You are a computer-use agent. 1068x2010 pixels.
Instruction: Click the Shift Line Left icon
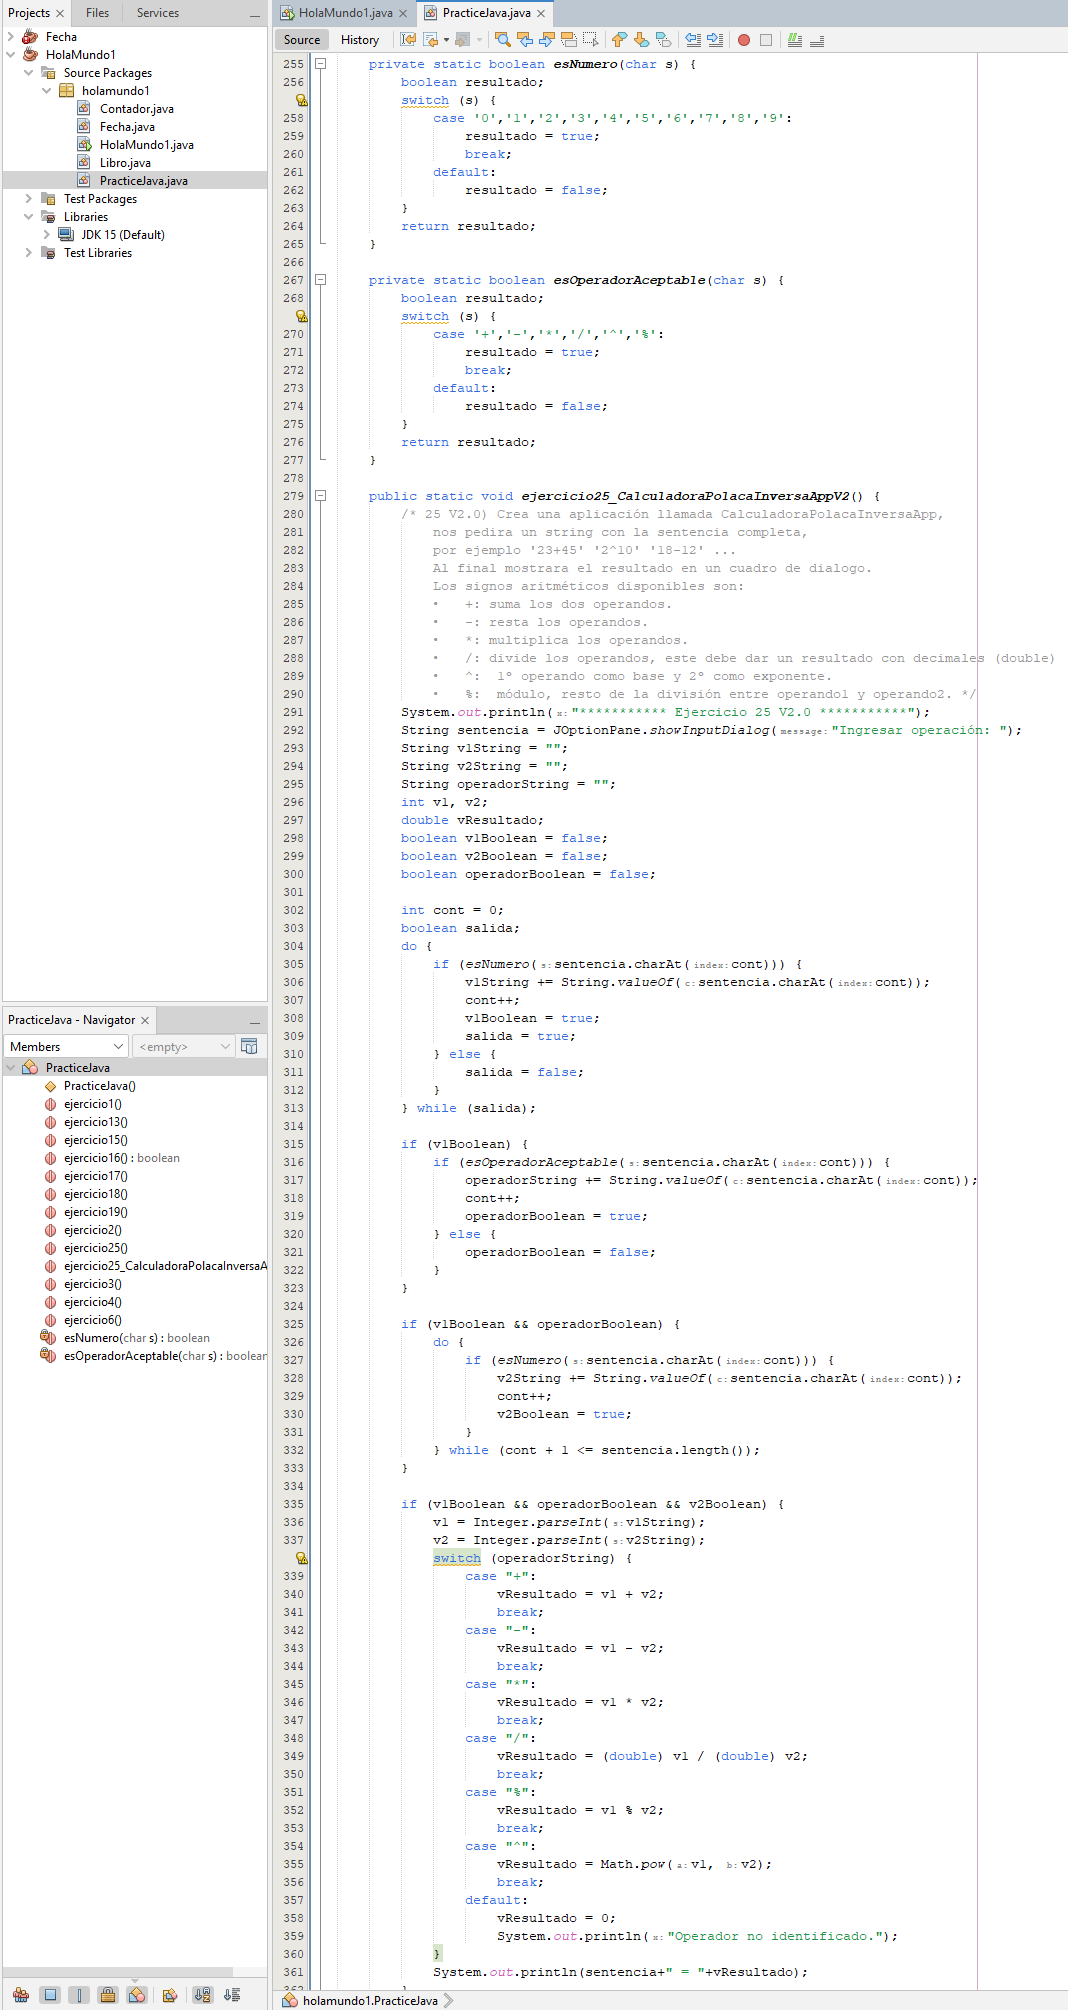click(x=693, y=40)
